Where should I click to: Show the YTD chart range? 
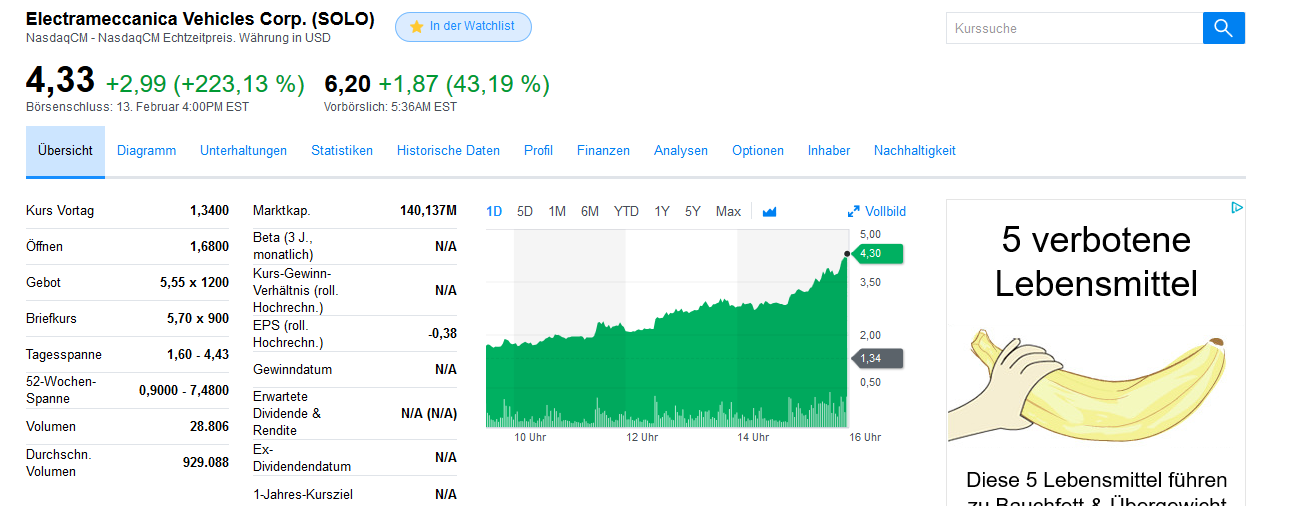(x=626, y=211)
